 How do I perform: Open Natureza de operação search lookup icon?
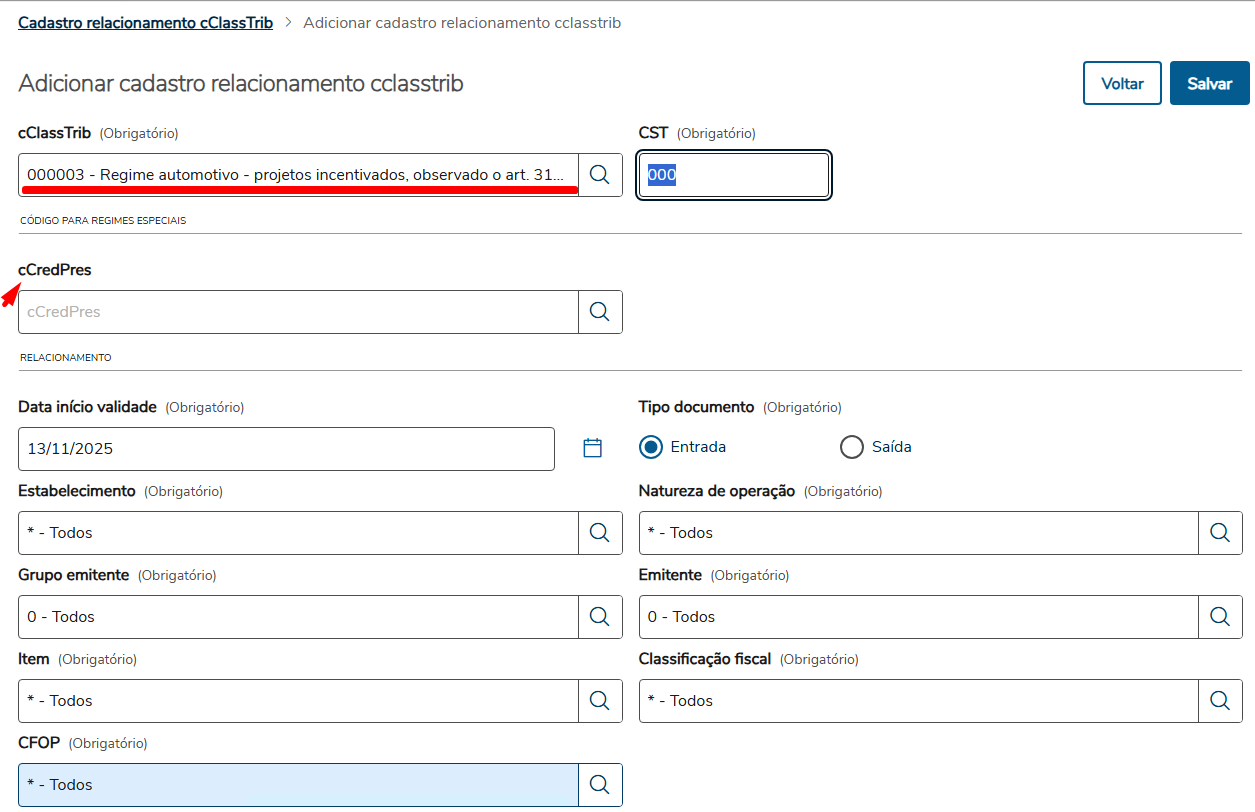1220,533
